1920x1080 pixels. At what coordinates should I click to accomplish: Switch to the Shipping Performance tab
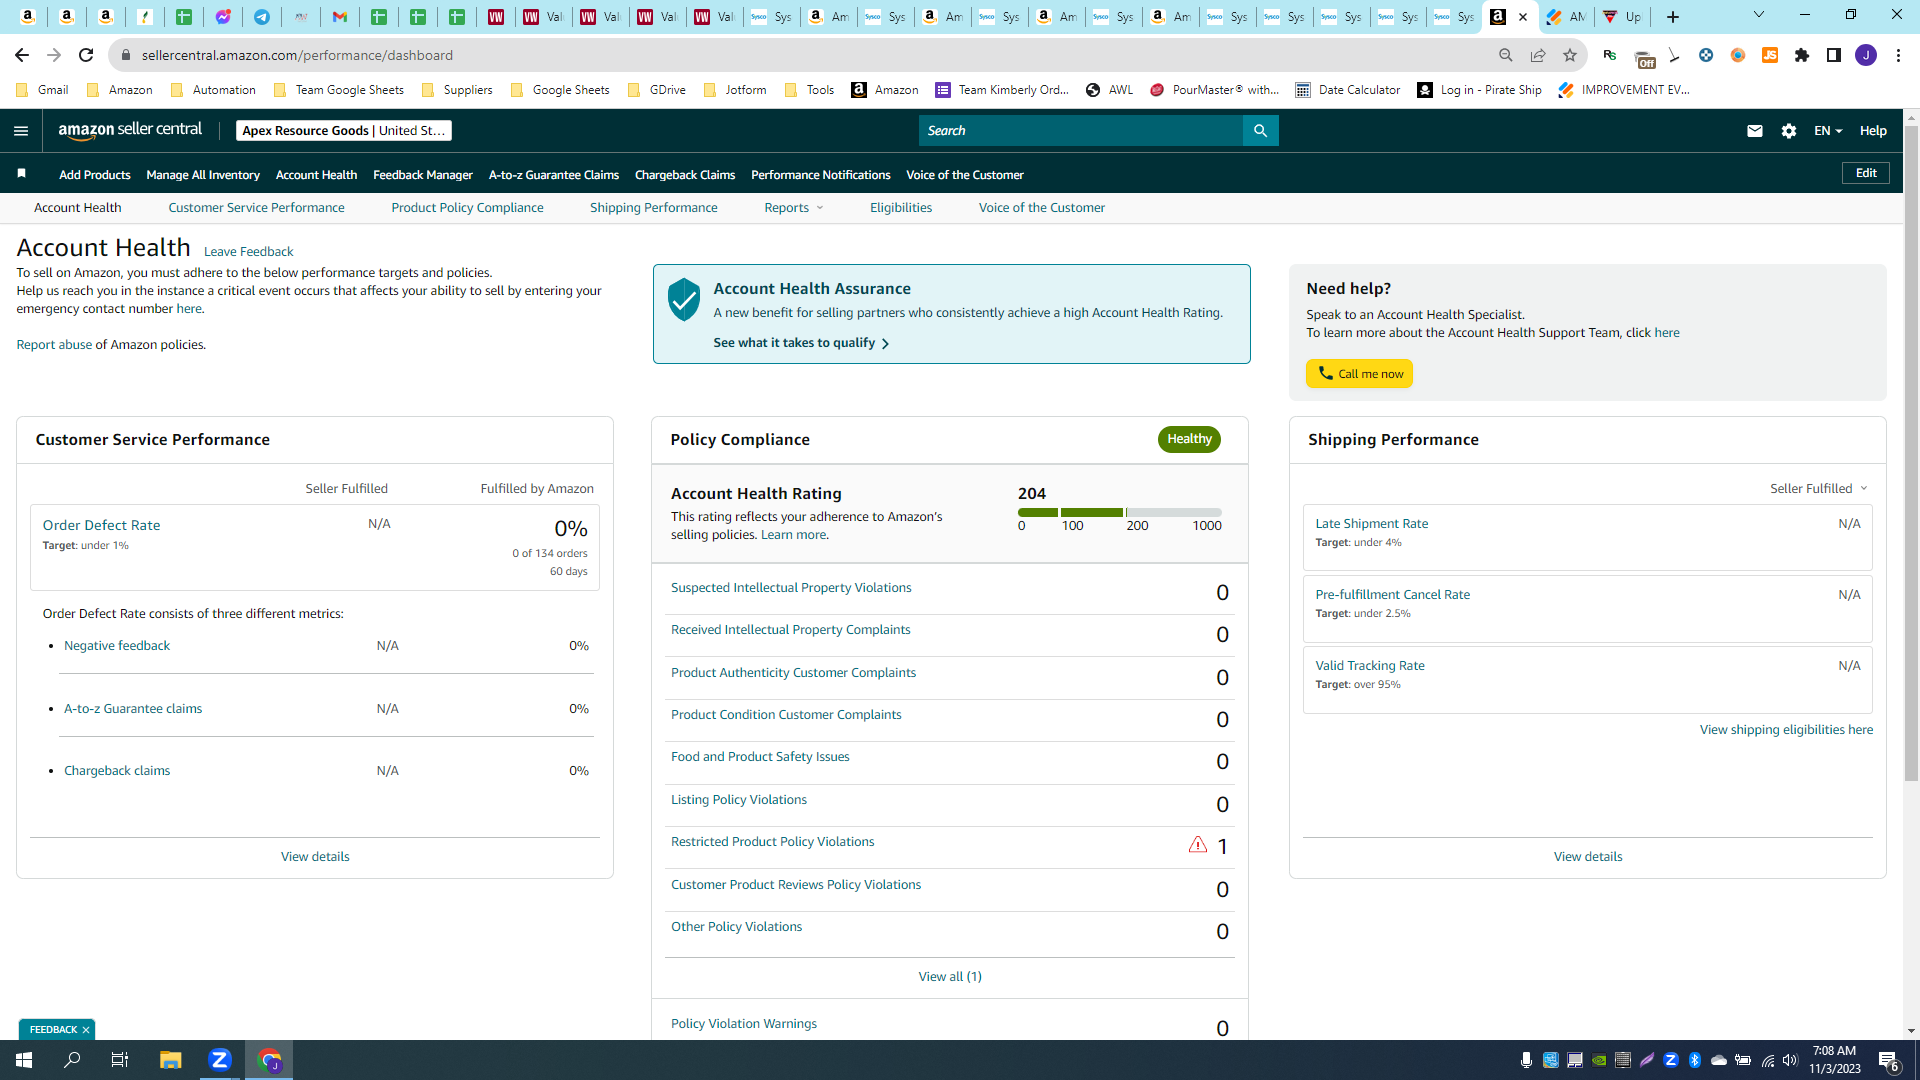point(653,208)
